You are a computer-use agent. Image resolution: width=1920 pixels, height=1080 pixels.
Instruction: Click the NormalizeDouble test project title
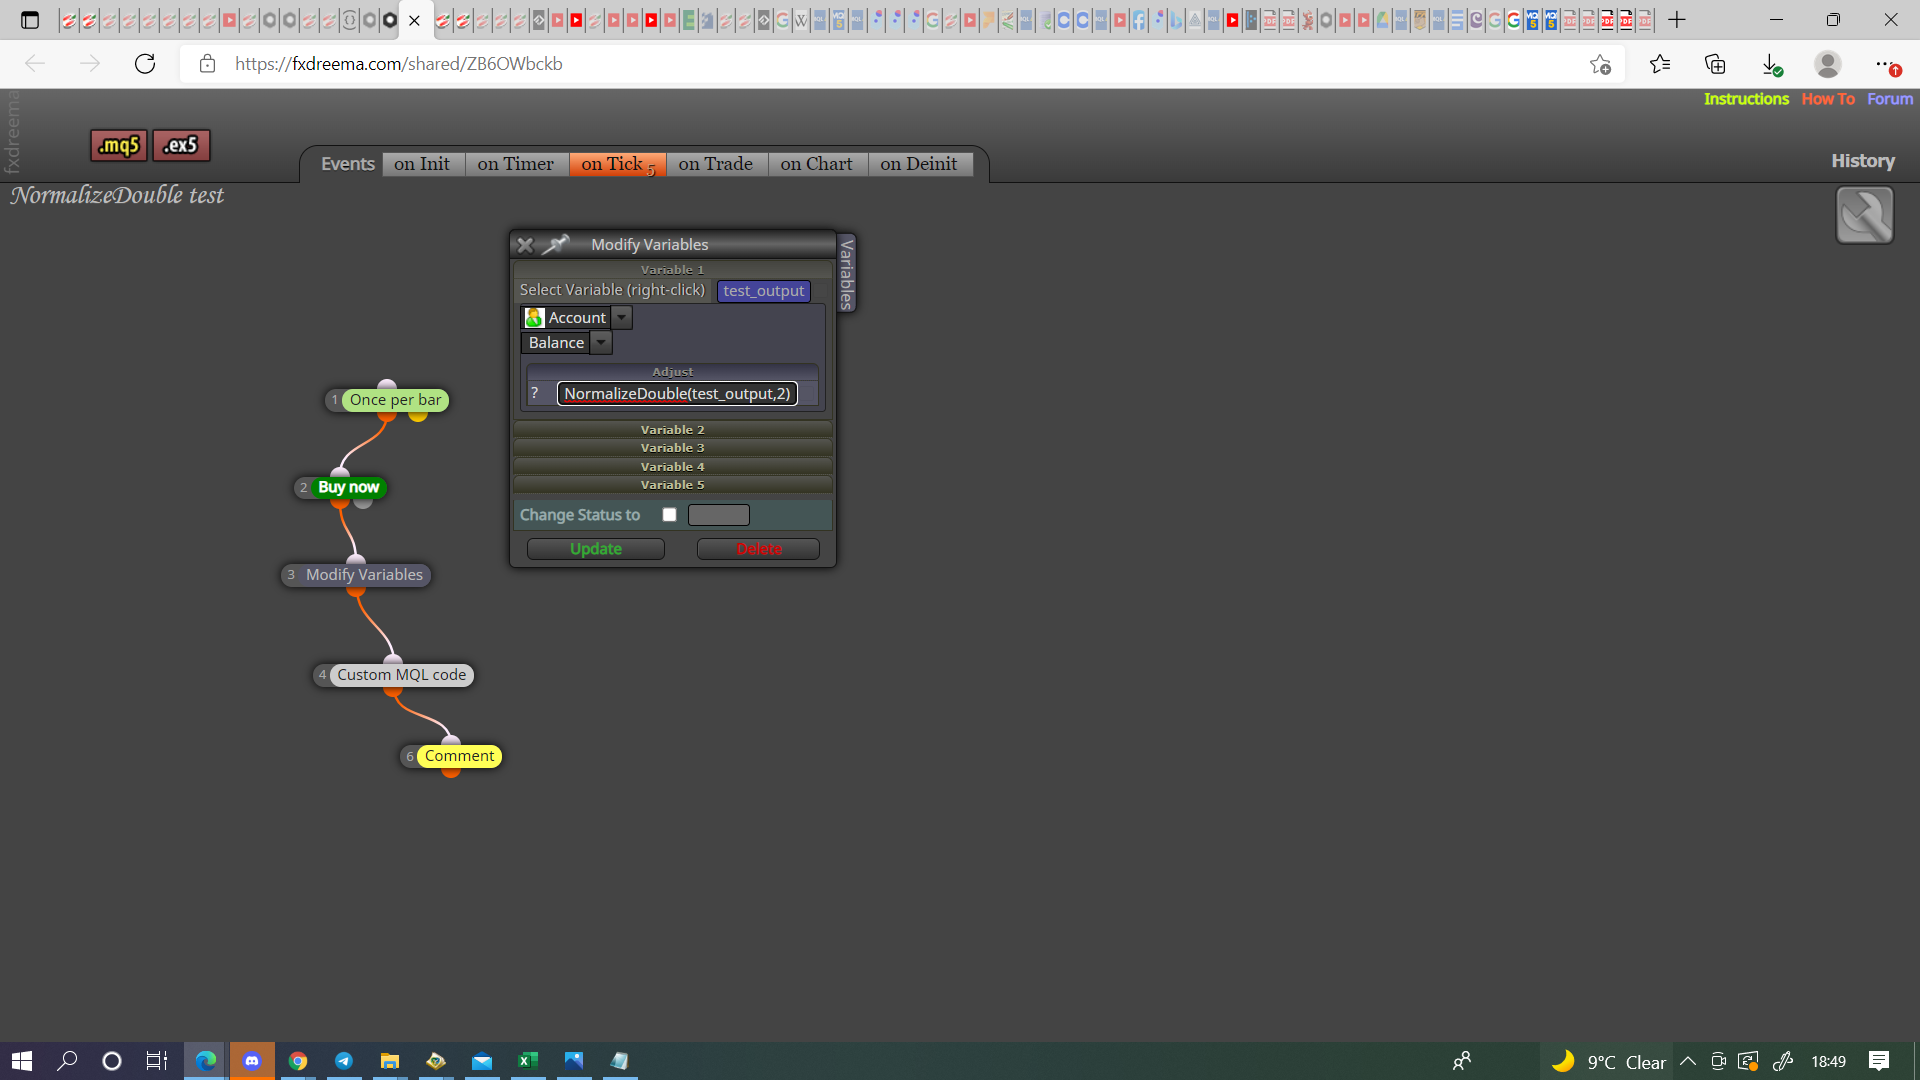point(117,195)
